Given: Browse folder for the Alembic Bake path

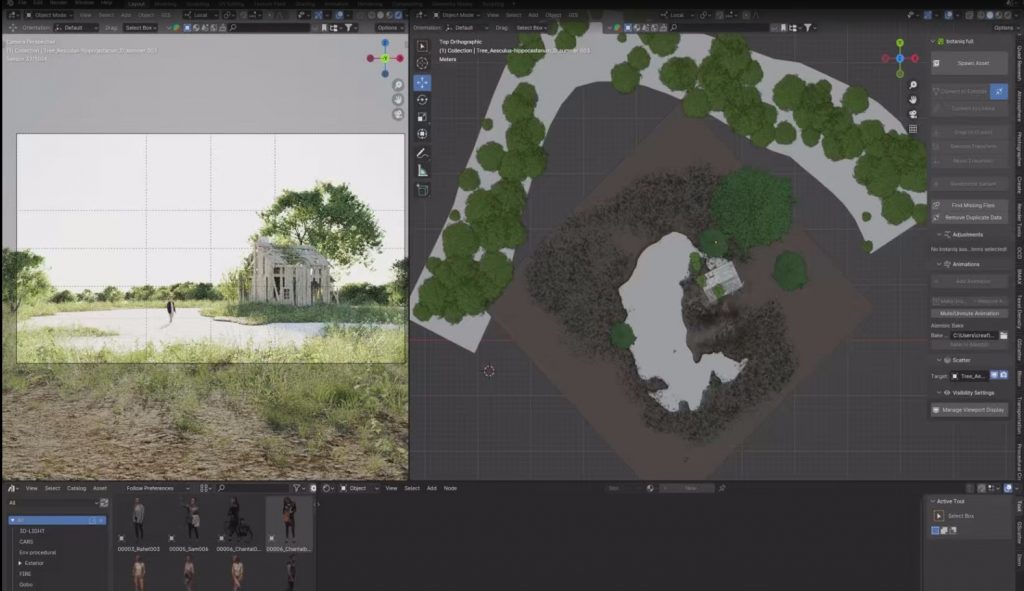Looking at the screenshot, I should point(1003,335).
